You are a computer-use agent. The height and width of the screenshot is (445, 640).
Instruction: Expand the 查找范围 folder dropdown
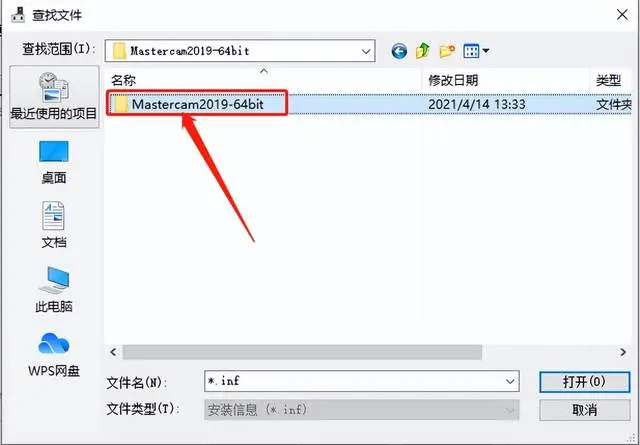point(366,51)
